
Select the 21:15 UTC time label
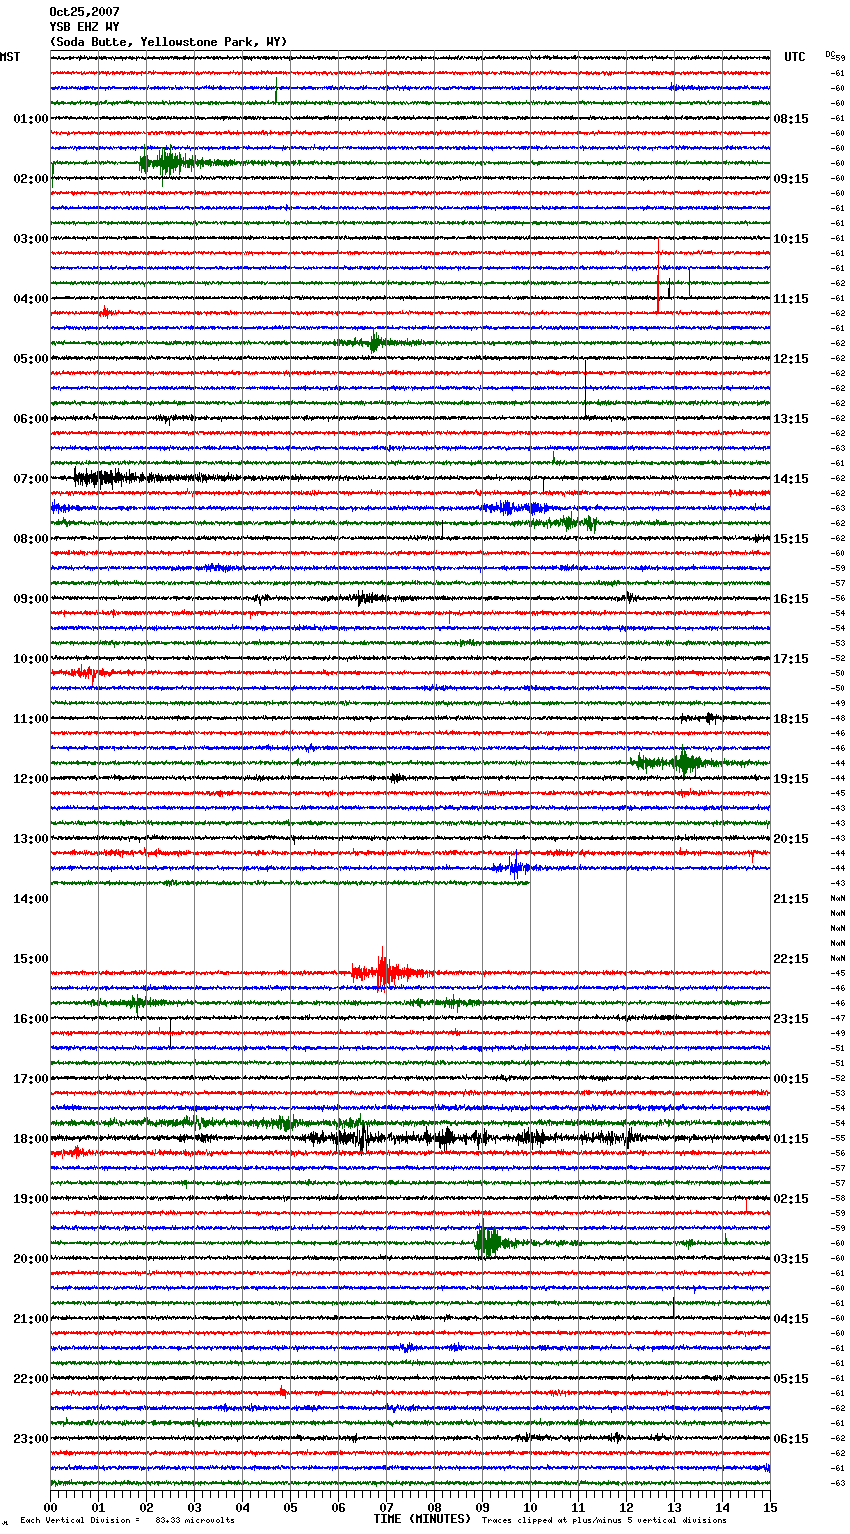[791, 899]
